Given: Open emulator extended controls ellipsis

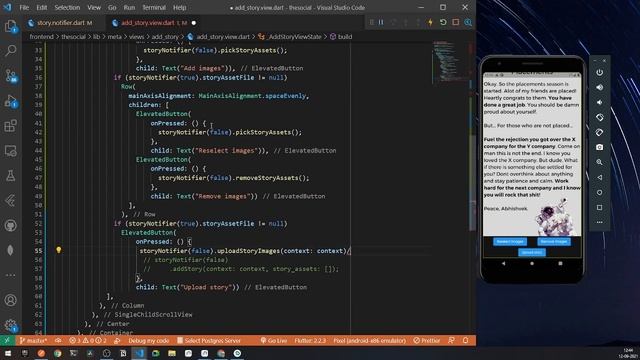Looking at the screenshot, I should point(599,222).
